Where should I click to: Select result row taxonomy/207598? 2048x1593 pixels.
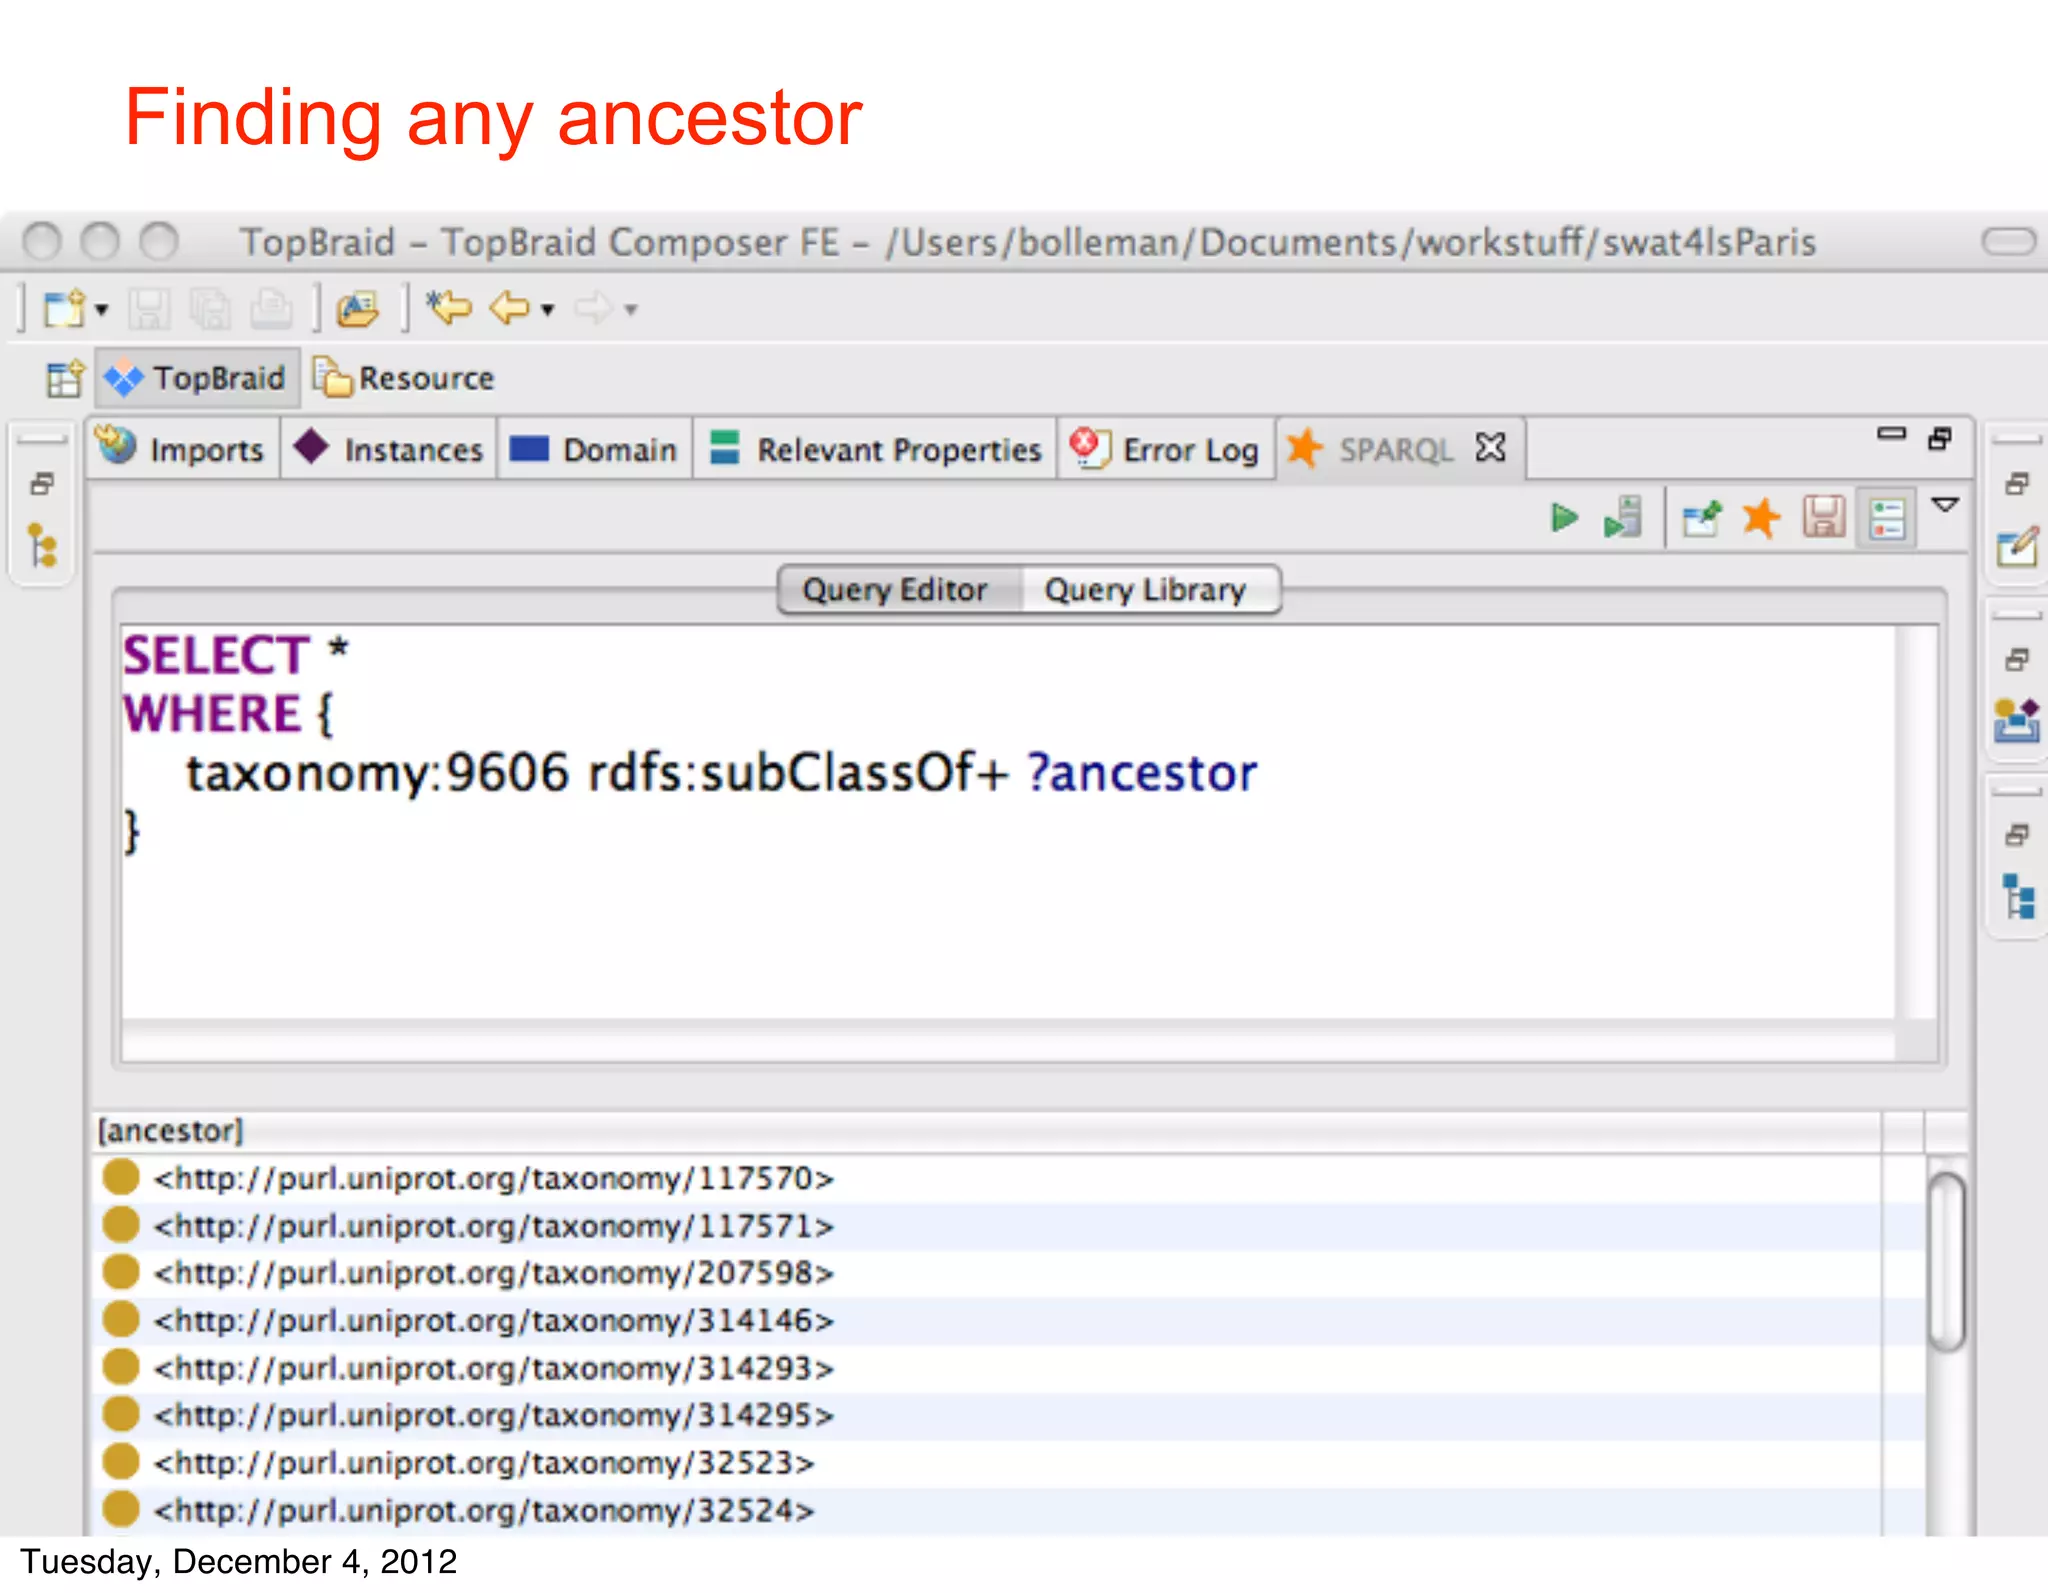click(x=1010, y=1273)
